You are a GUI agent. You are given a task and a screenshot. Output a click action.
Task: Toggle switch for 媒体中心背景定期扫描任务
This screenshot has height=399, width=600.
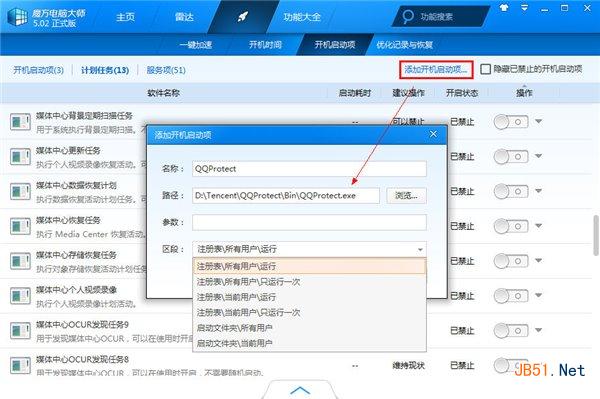[x=511, y=122]
